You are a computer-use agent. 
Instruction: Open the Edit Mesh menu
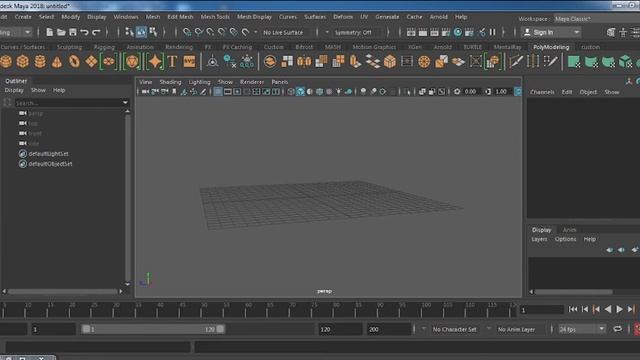point(180,17)
